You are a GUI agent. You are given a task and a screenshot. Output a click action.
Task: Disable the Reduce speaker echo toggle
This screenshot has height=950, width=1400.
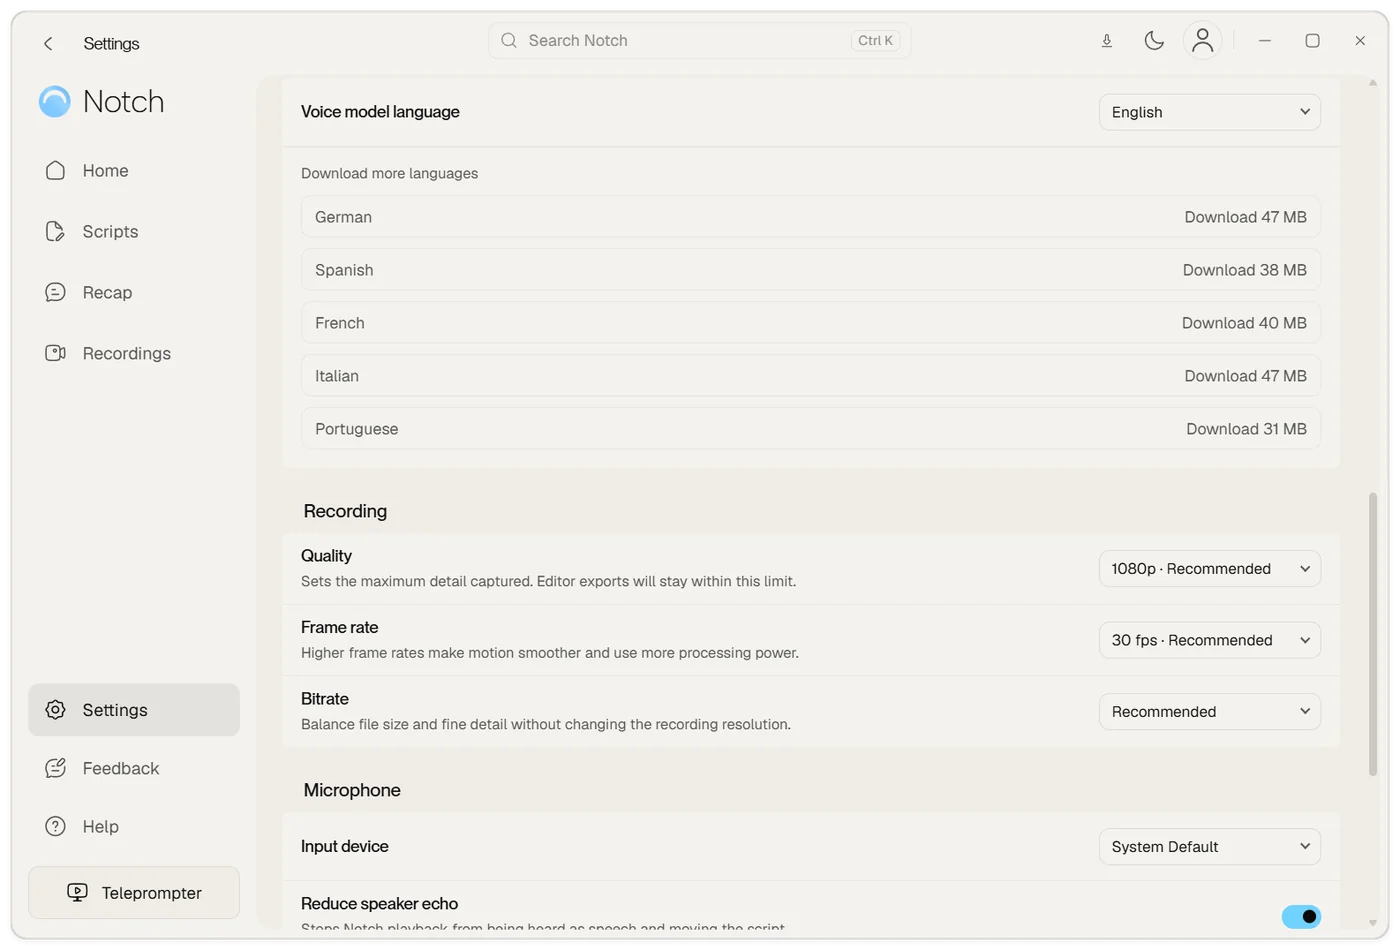[x=1301, y=916]
